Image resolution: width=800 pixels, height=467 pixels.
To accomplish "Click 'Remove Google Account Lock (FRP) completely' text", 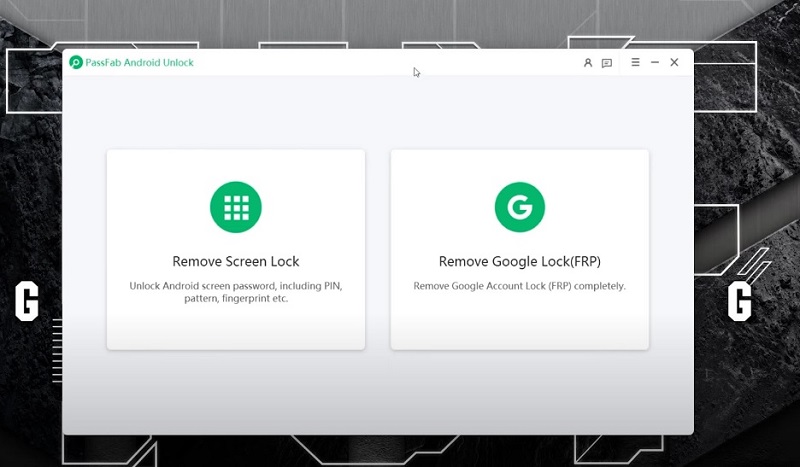I will pyautogui.click(x=519, y=286).
